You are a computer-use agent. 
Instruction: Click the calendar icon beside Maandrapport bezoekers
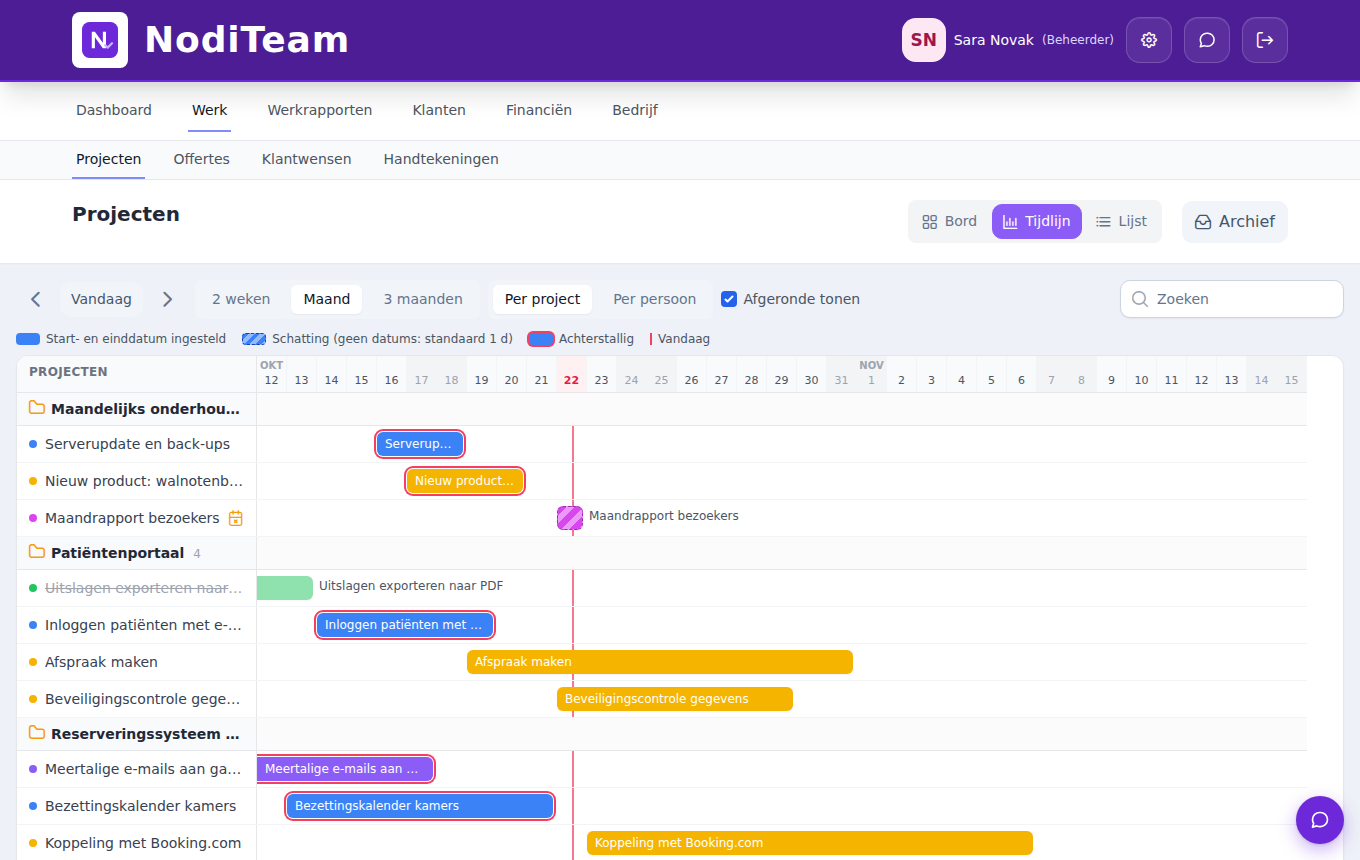coord(236,518)
